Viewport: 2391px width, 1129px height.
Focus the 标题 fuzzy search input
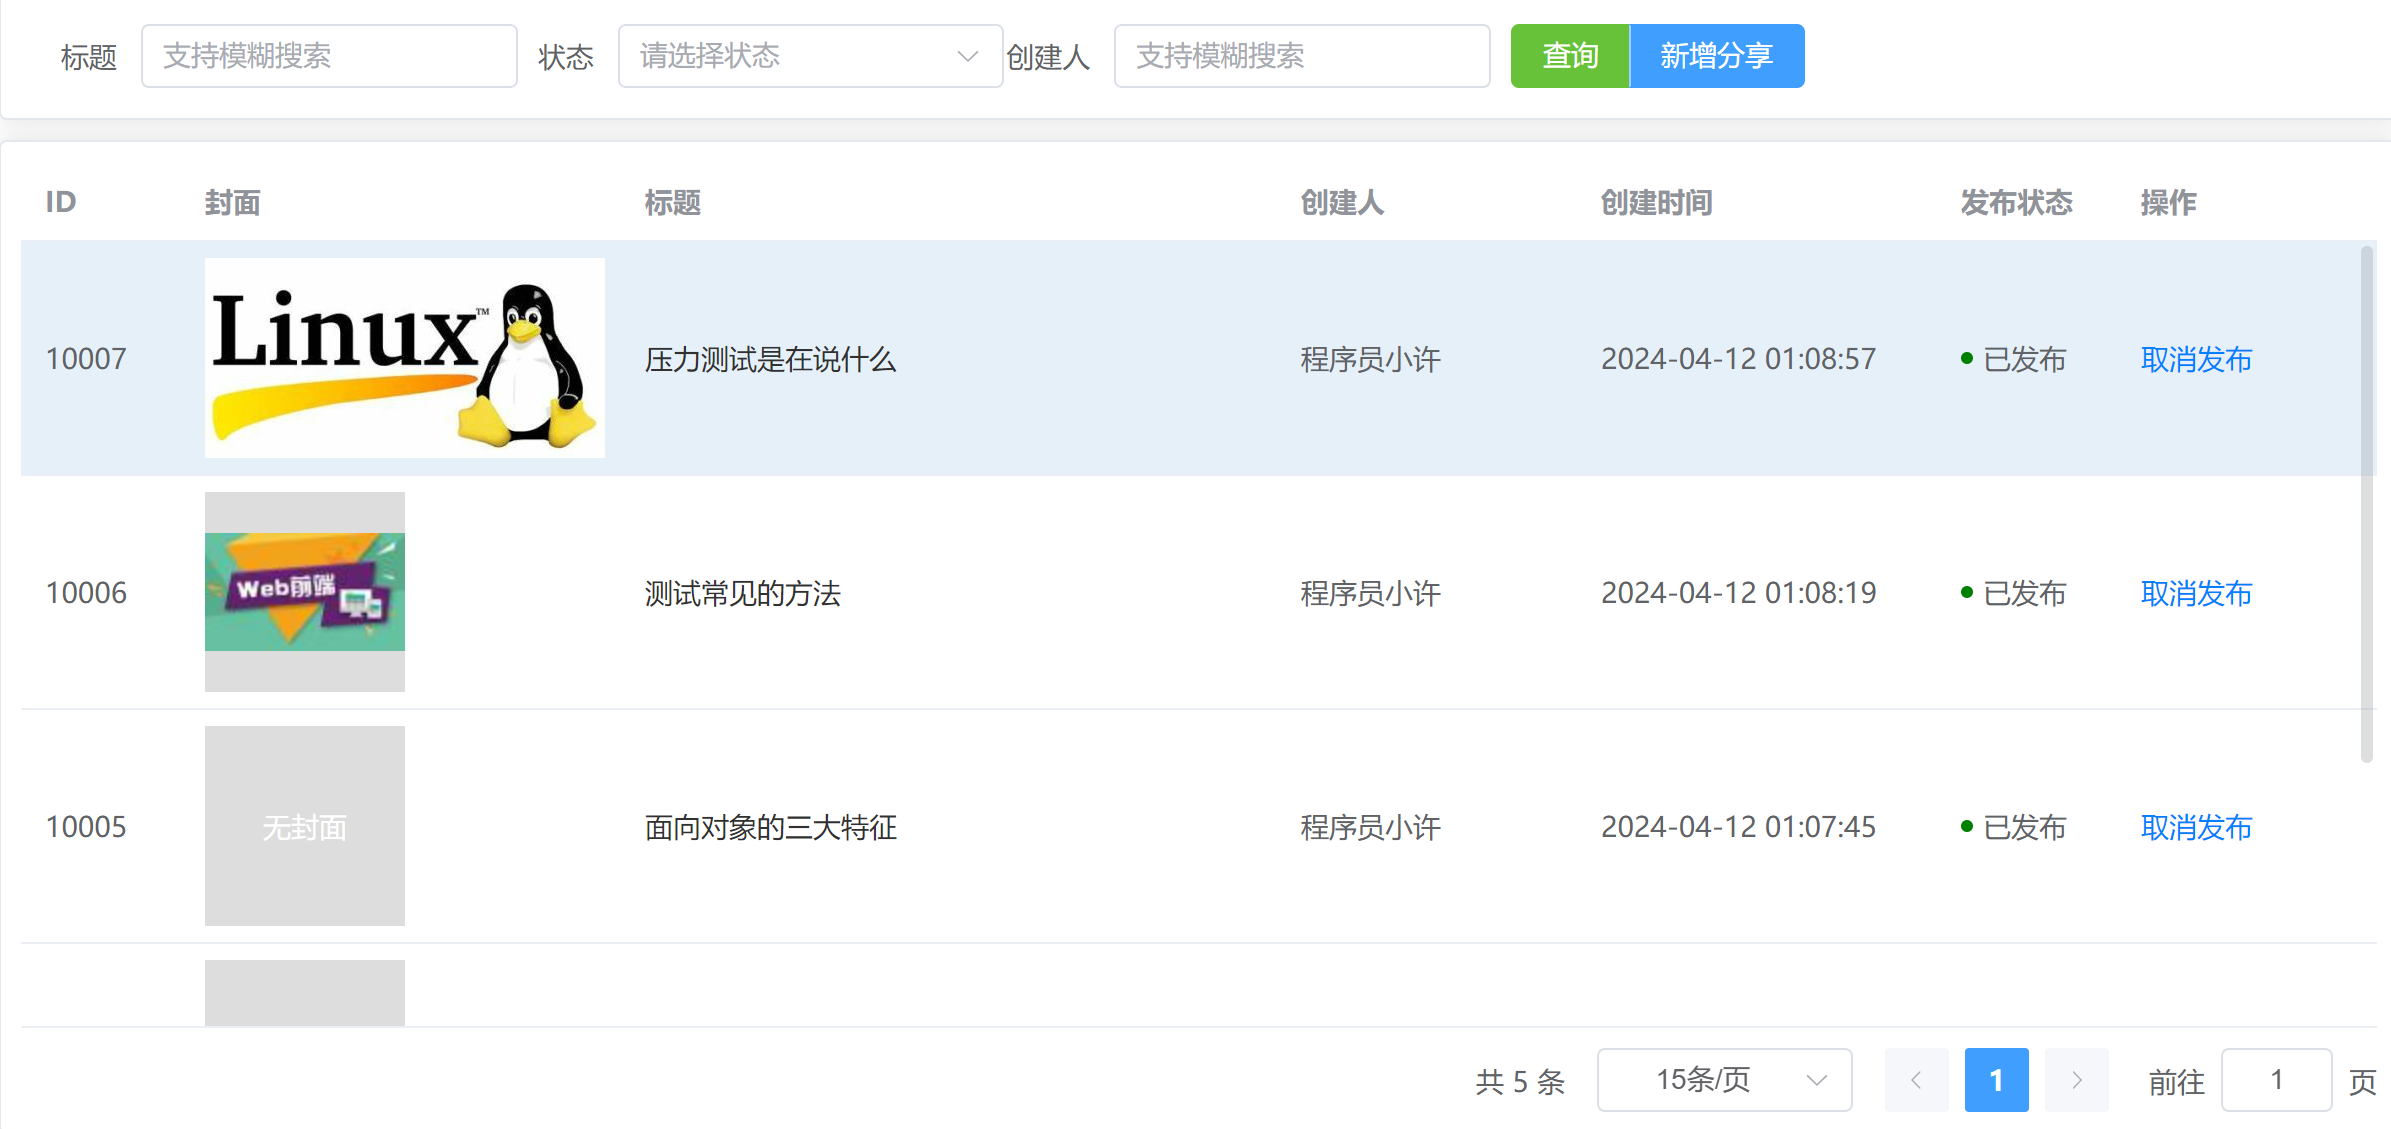click(329, 56)
